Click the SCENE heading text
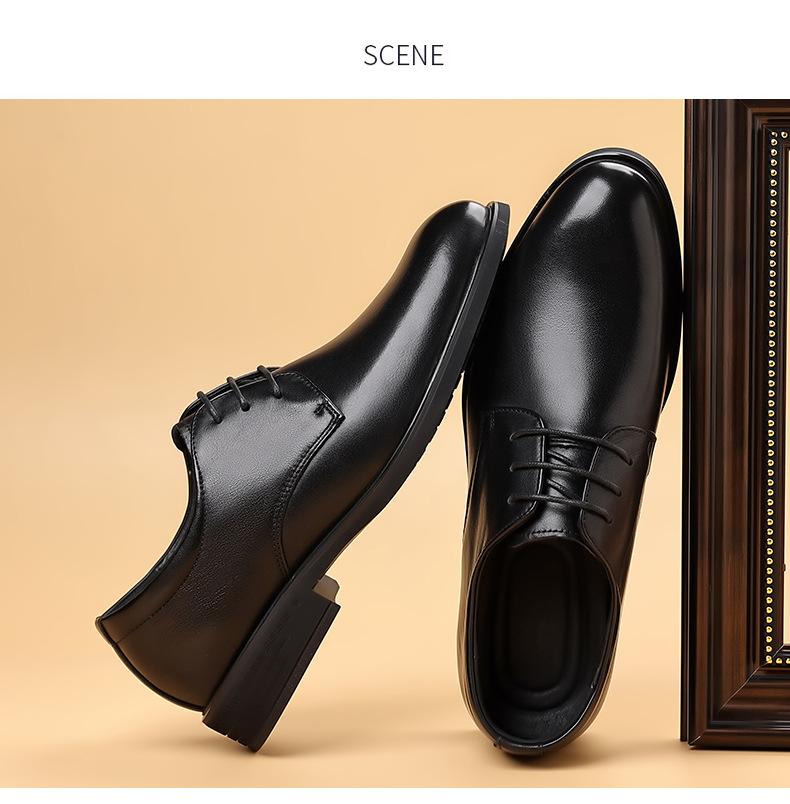The width and height of the screenshot is (790, 804). [403, 55]
